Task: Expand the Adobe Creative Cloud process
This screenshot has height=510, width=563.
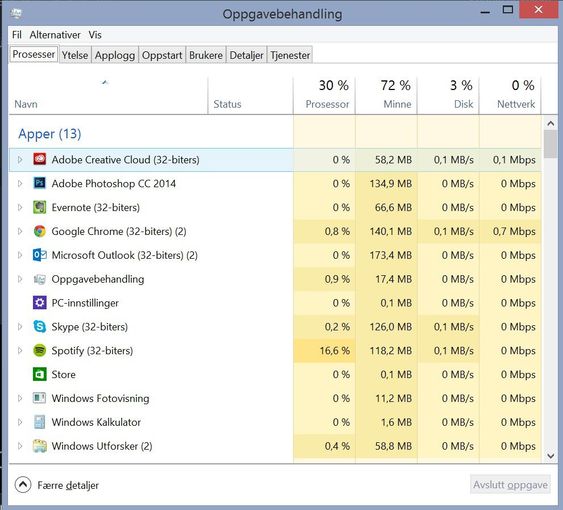Action: point(20,159)
